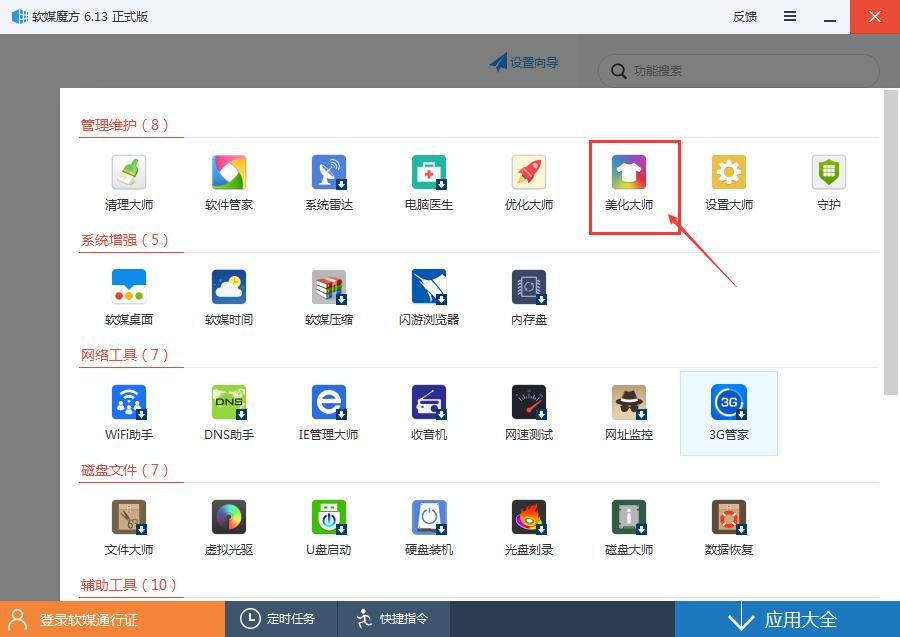Open 收音机 radio tool
The height and width of the screenshot is (637, 900).
coord(429,413)
